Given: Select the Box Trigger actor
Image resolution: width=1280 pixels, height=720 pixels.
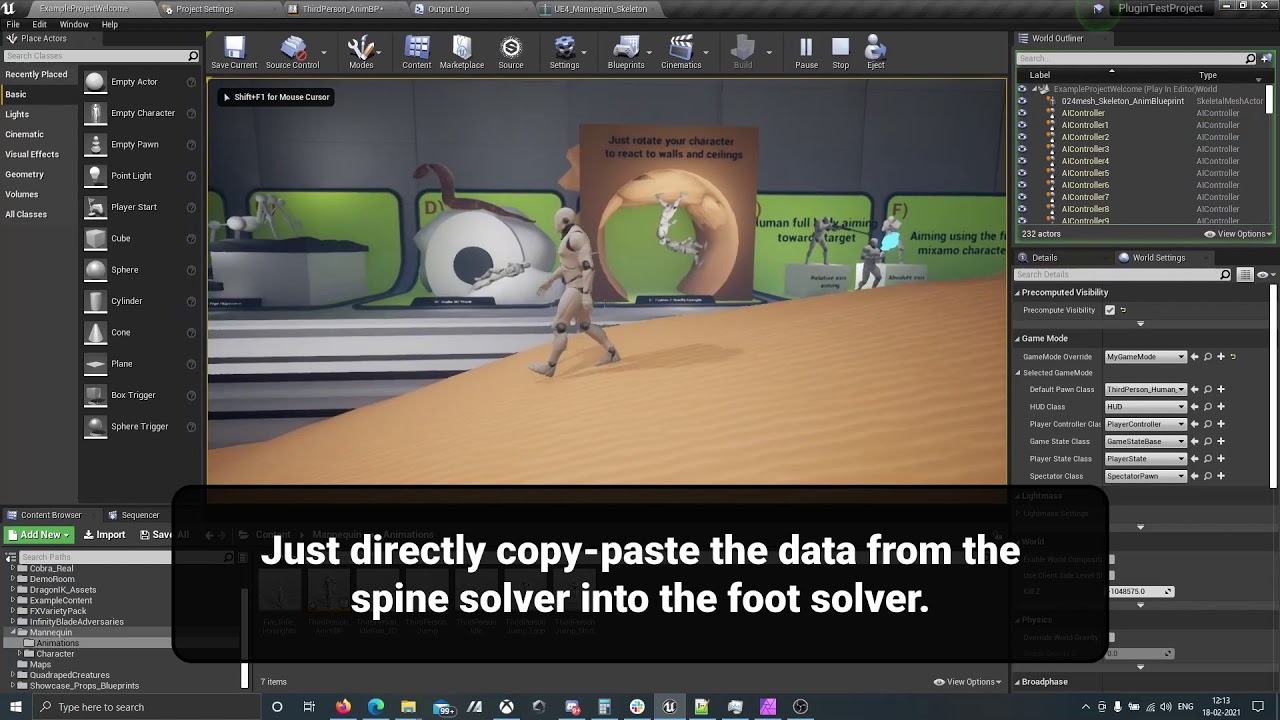Looking at the screenshot, I should (x=140, y=395).
